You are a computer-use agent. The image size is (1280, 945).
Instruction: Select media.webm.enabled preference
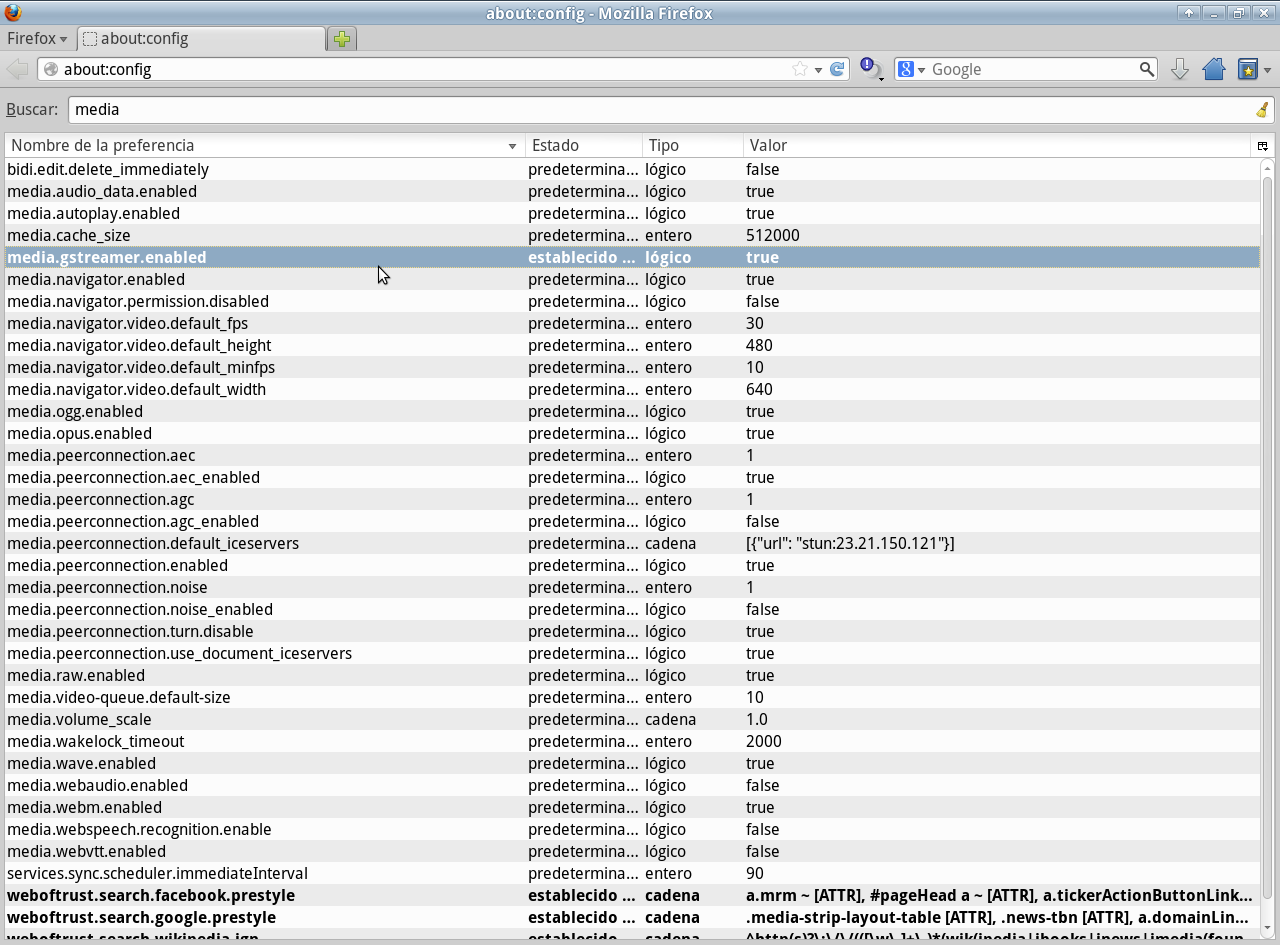pos(632,807)
